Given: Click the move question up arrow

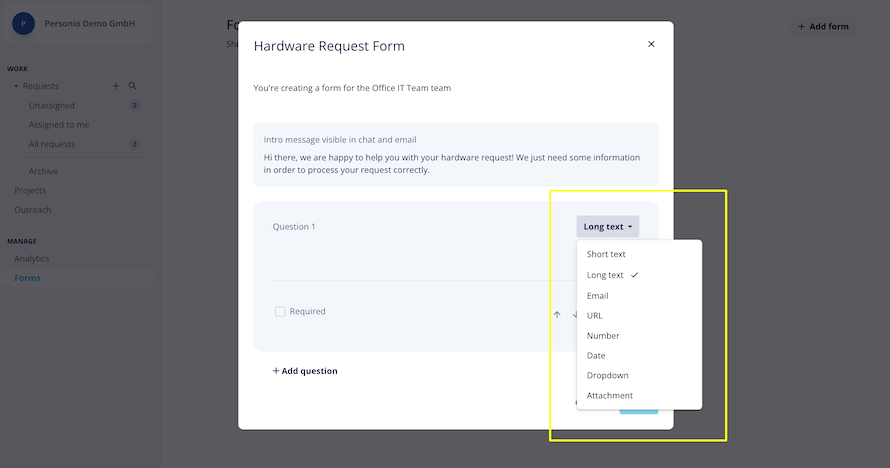Looking at the screenshot, I should click(x=557, y=315).
